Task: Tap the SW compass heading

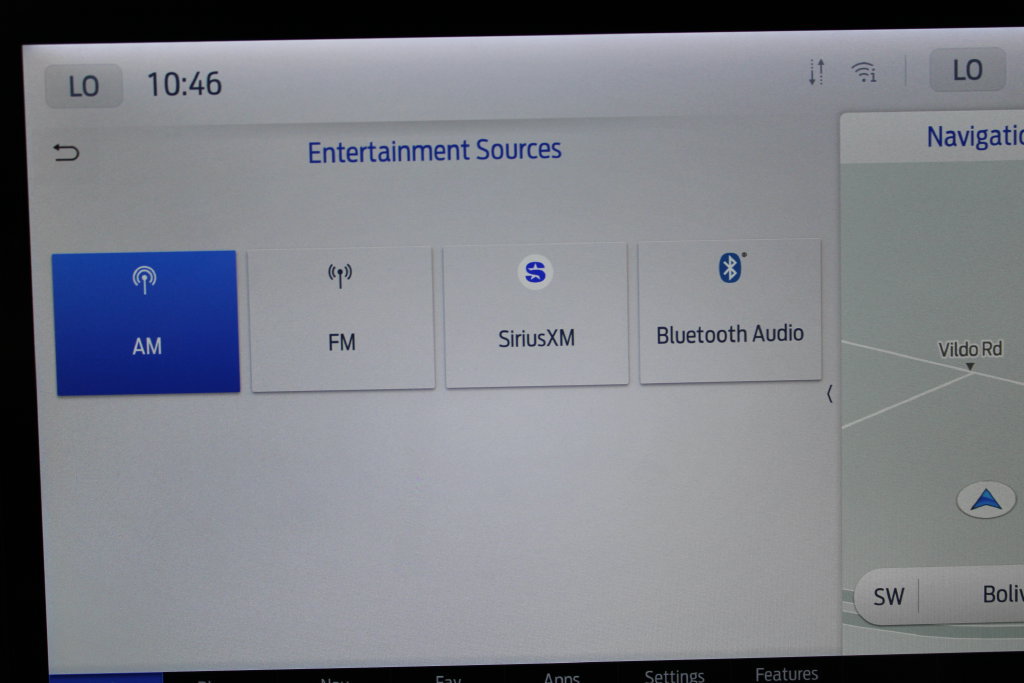Action: tap(889, 596)
